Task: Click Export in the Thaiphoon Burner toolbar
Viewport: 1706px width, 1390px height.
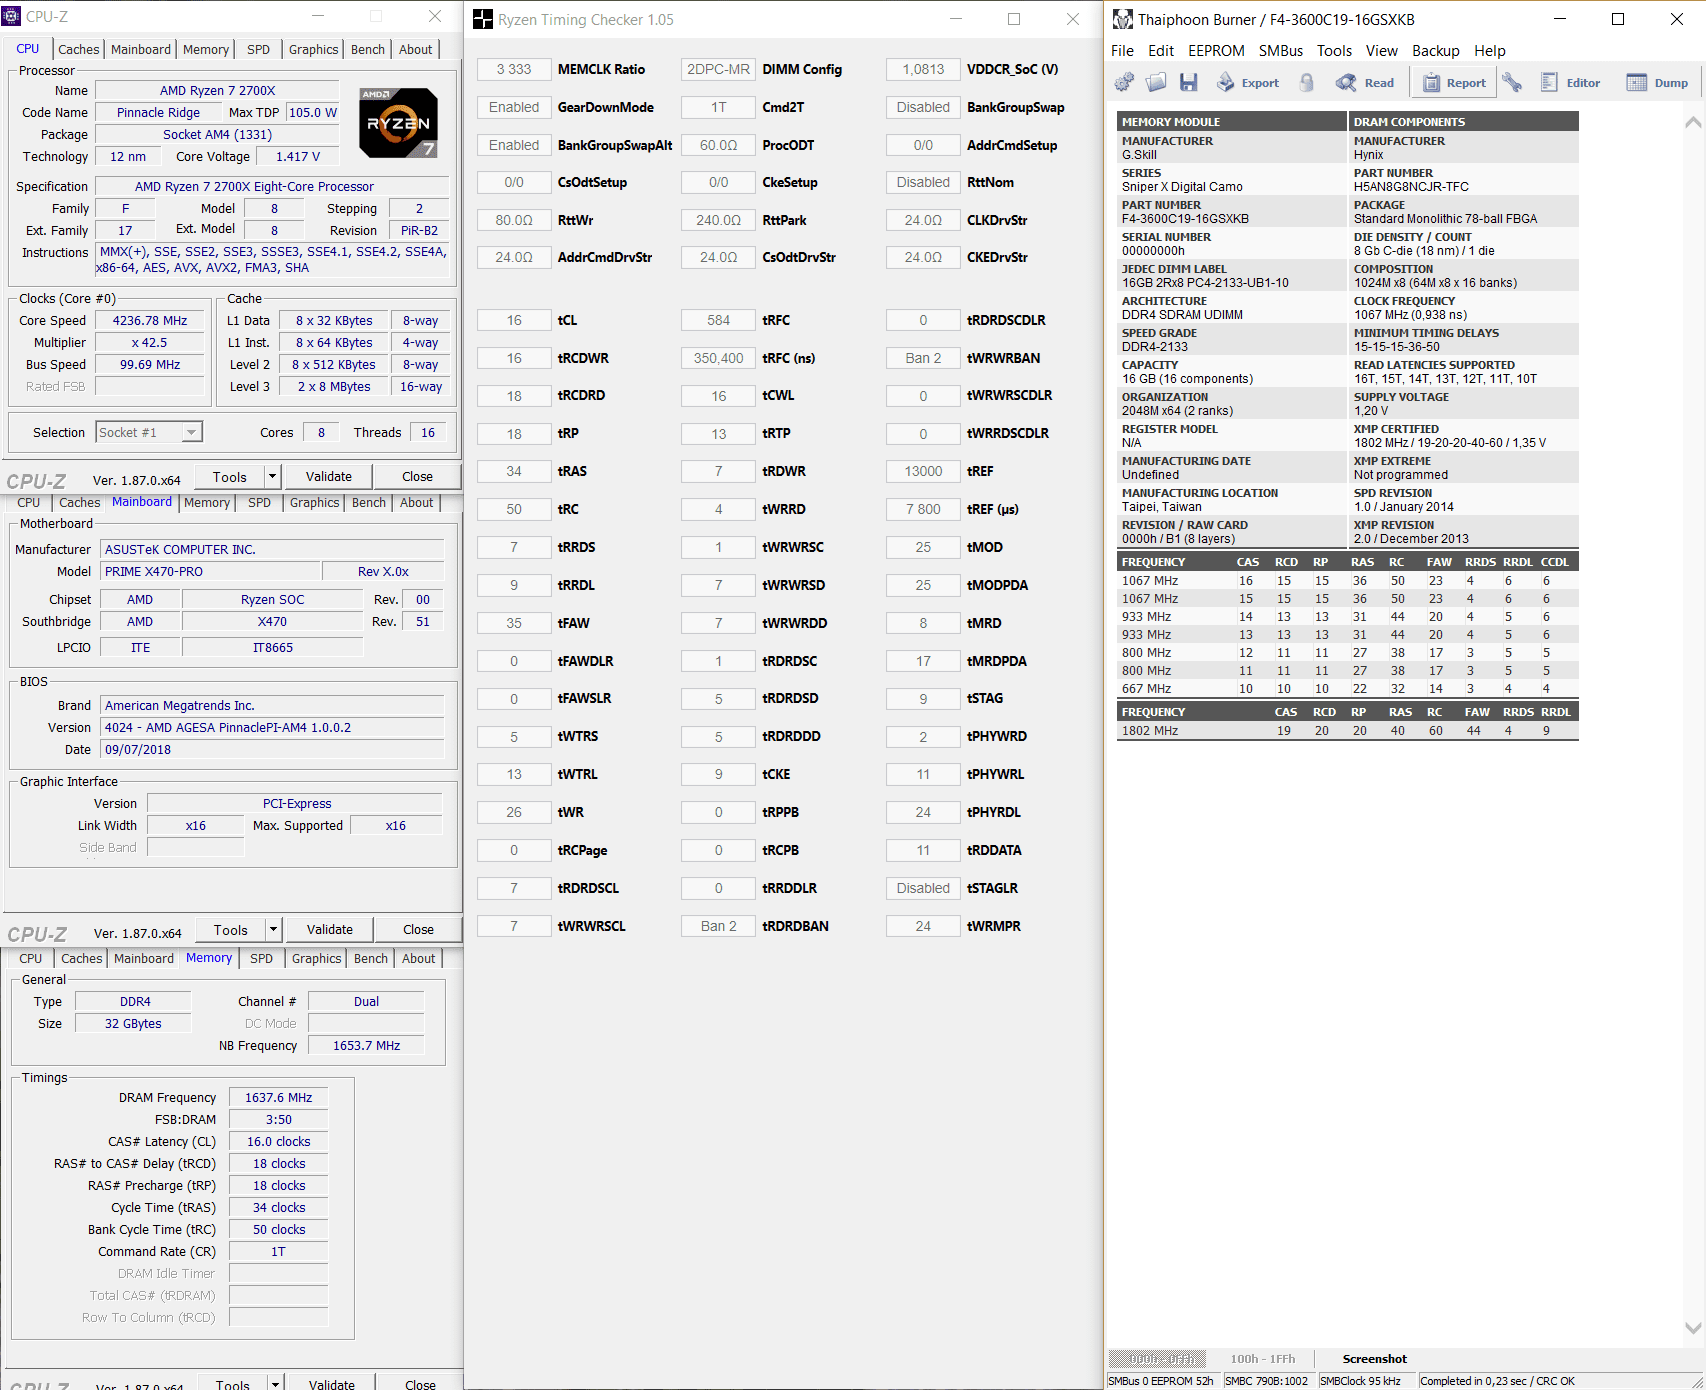Action: pos(1248,82)
